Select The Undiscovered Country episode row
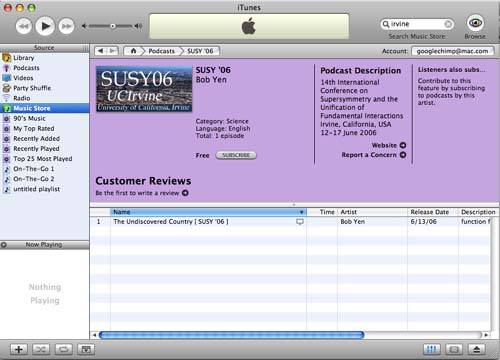Image resolution: width=500 pixels, height=360 pixels. 290,222
